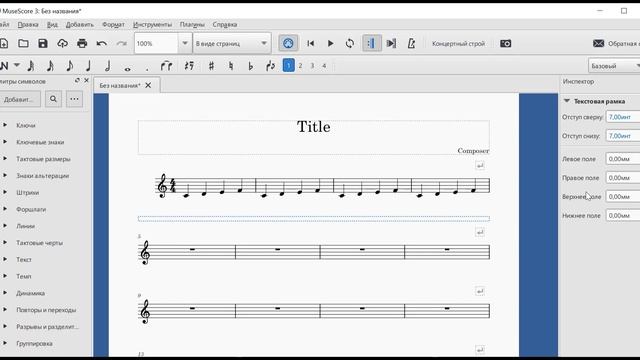Image resolution: width=640 pixels, height=360 pixels.
Task: Toggle the metronome icon
Action: tap(411, 43)
